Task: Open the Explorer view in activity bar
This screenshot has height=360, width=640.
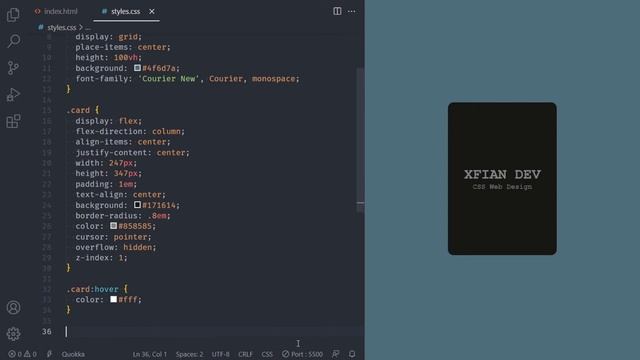Action: point(13,15)
